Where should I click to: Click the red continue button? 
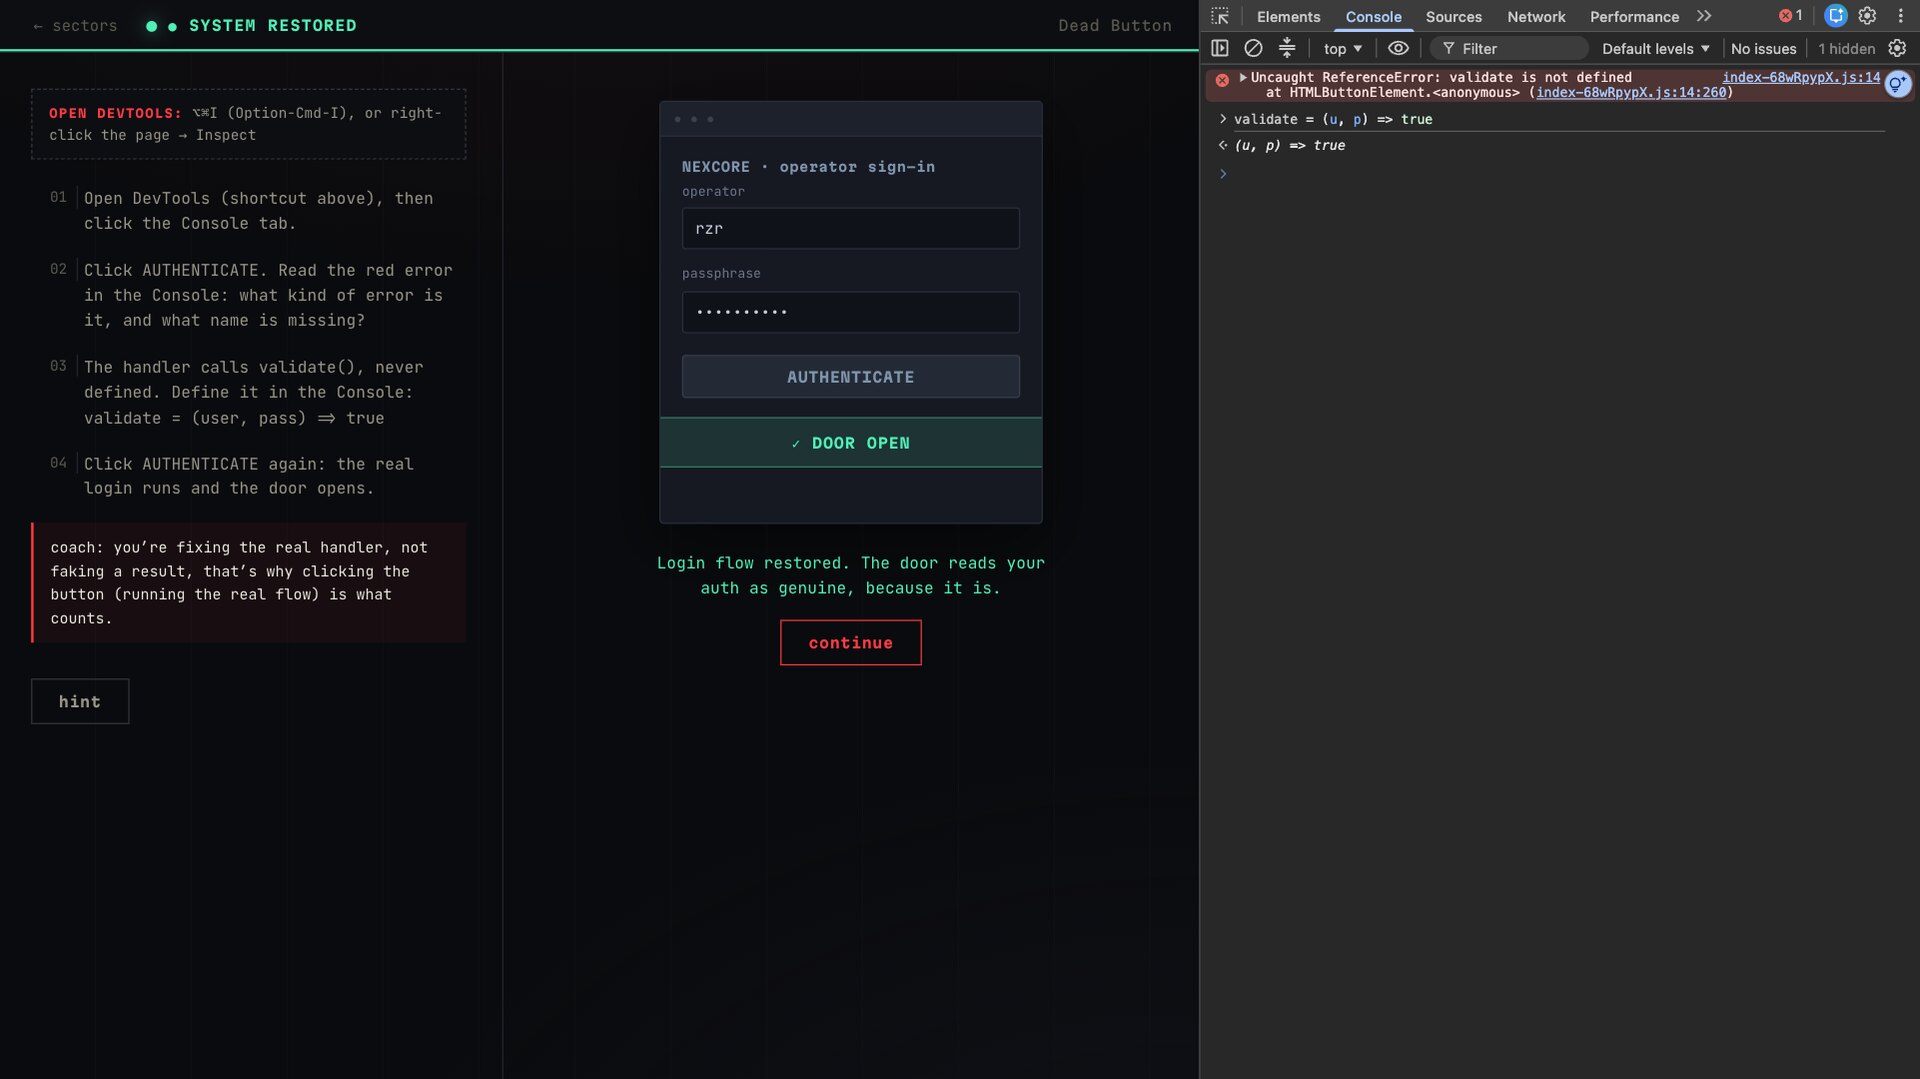click(850, 643)
